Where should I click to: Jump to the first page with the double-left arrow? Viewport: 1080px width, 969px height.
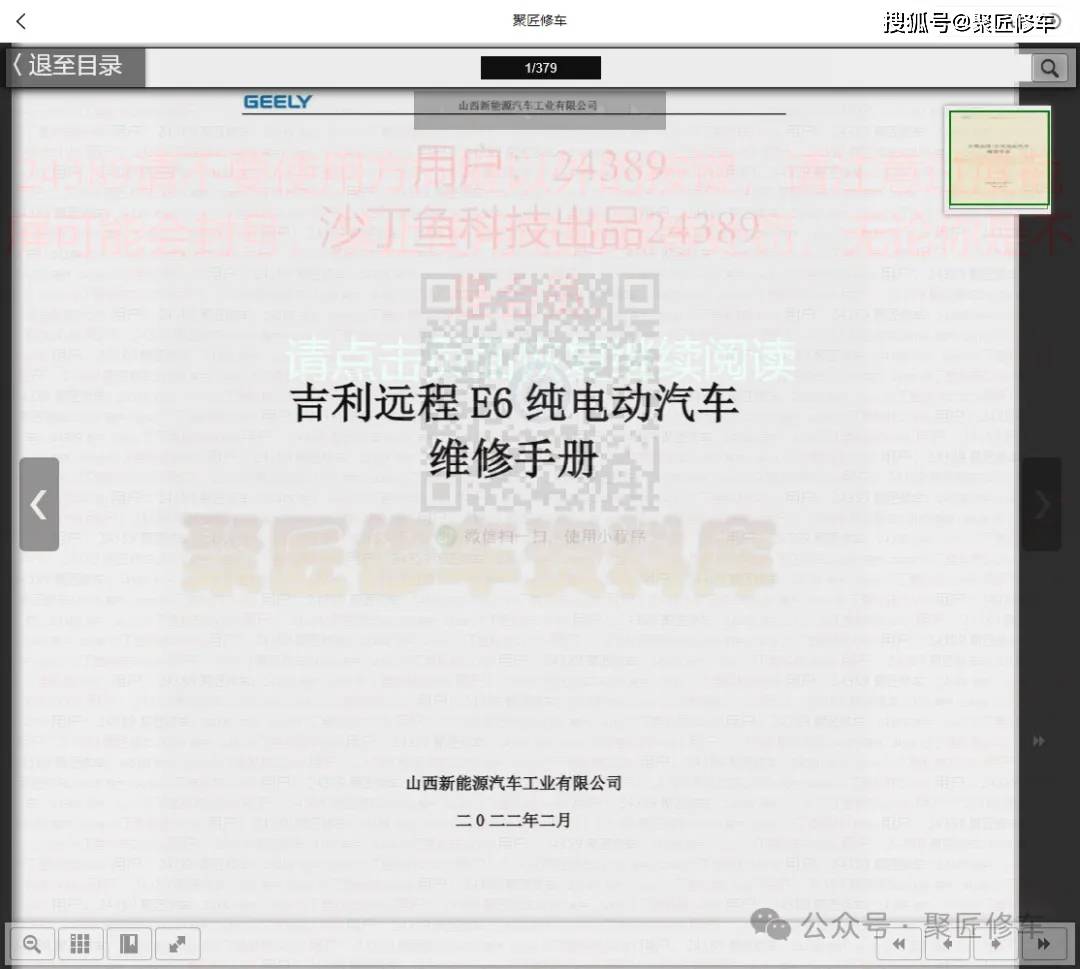click(899, 944)
